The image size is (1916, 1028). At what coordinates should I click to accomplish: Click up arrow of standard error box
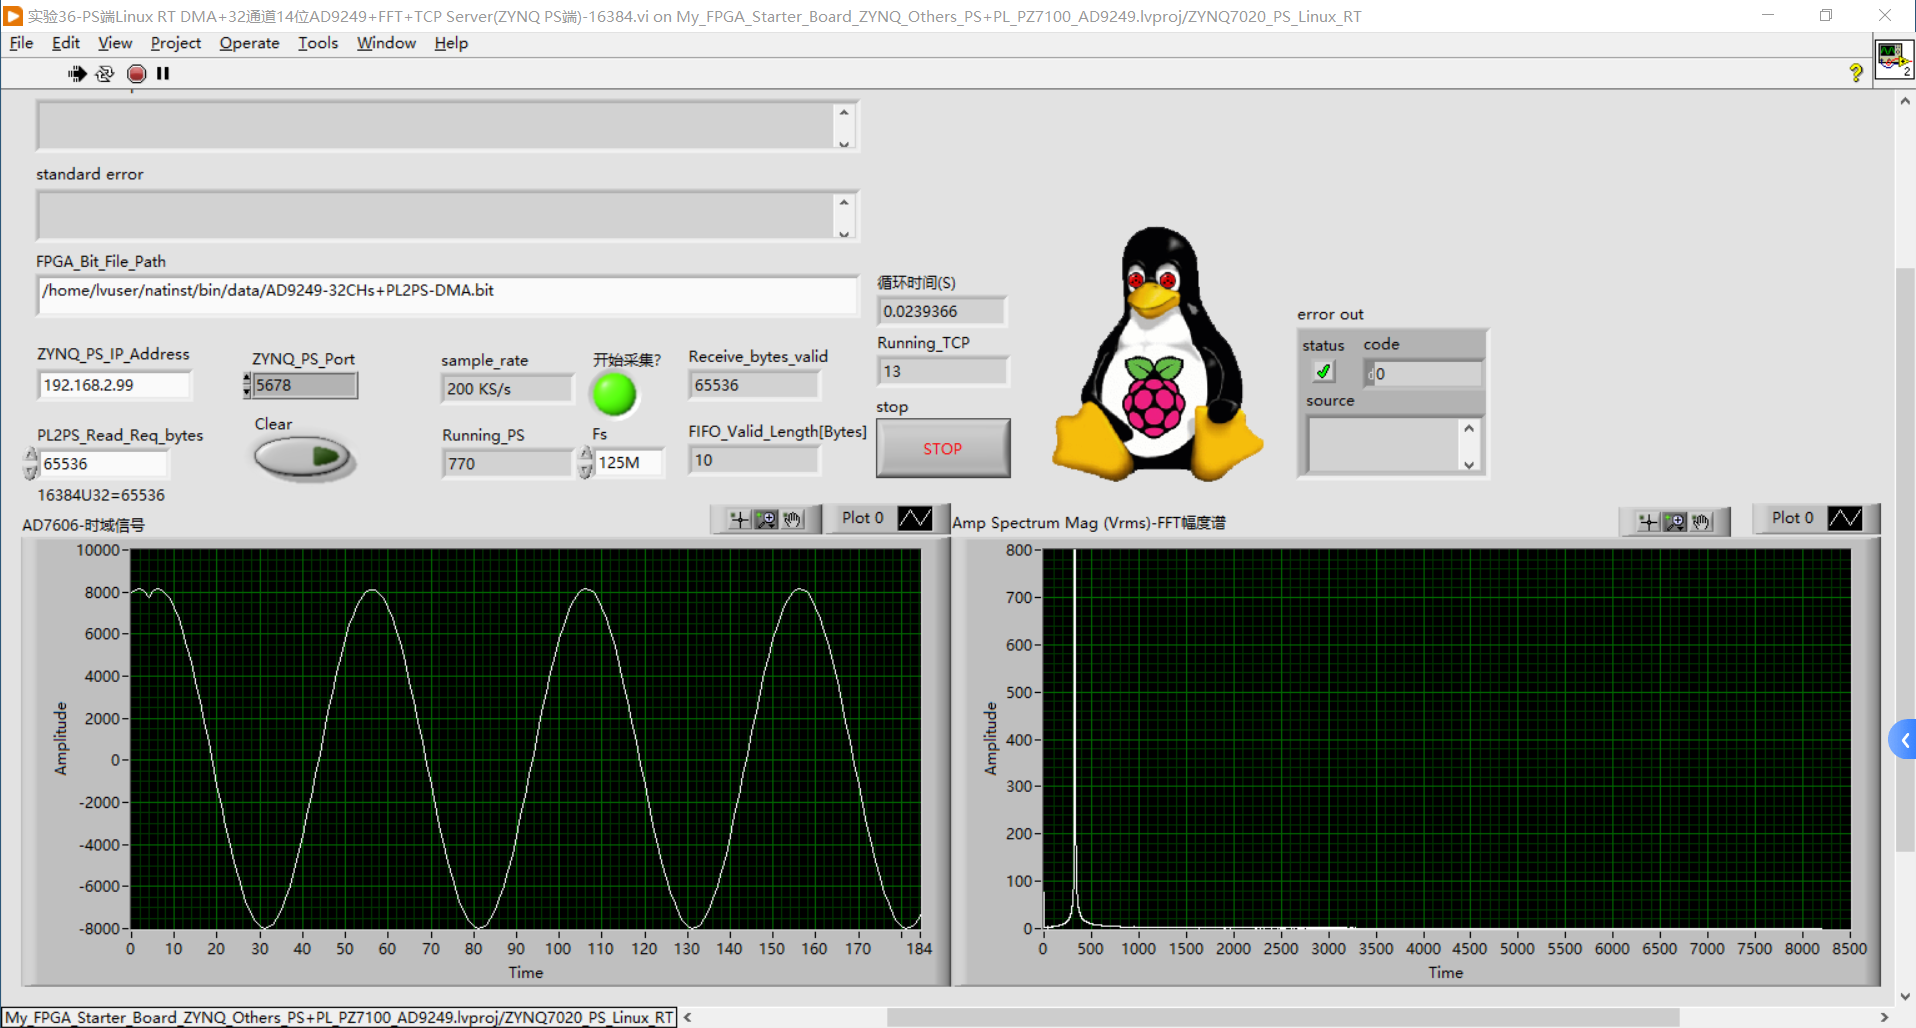(844, 202)
